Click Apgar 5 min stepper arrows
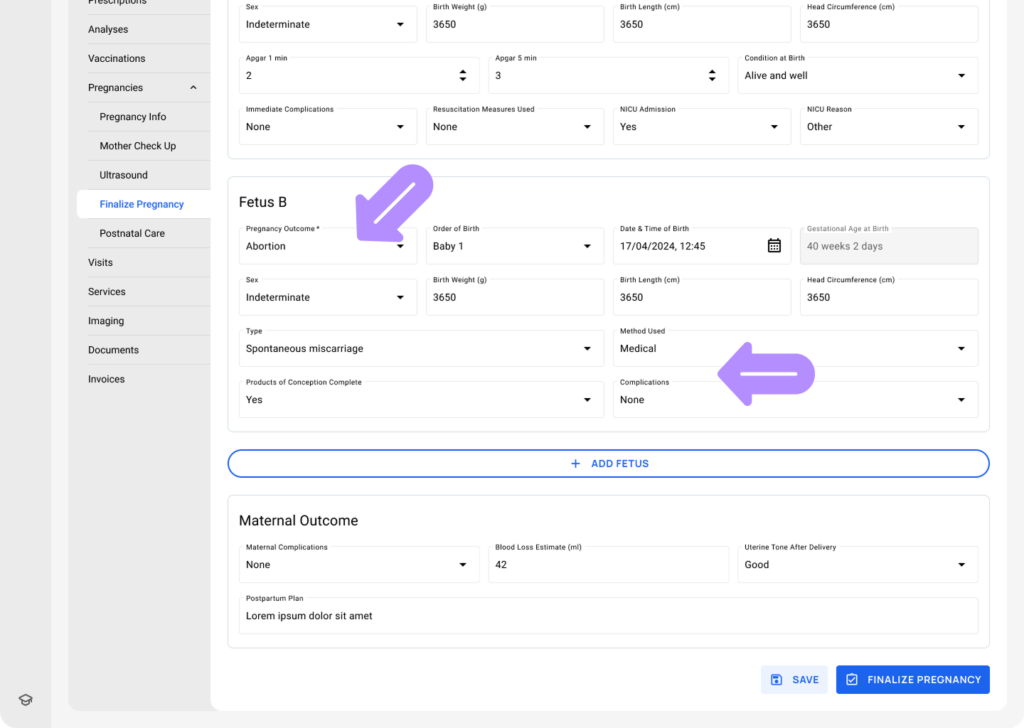This screenshot has width=1024, height=728. tap(712, 75)
